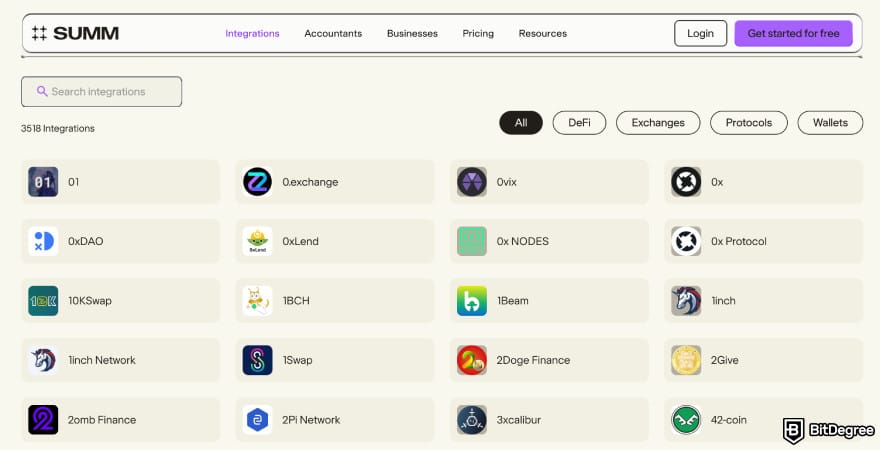Click the 0.exchange logo icon
This screenshot has height=450, width=880.
click(258, 182)
